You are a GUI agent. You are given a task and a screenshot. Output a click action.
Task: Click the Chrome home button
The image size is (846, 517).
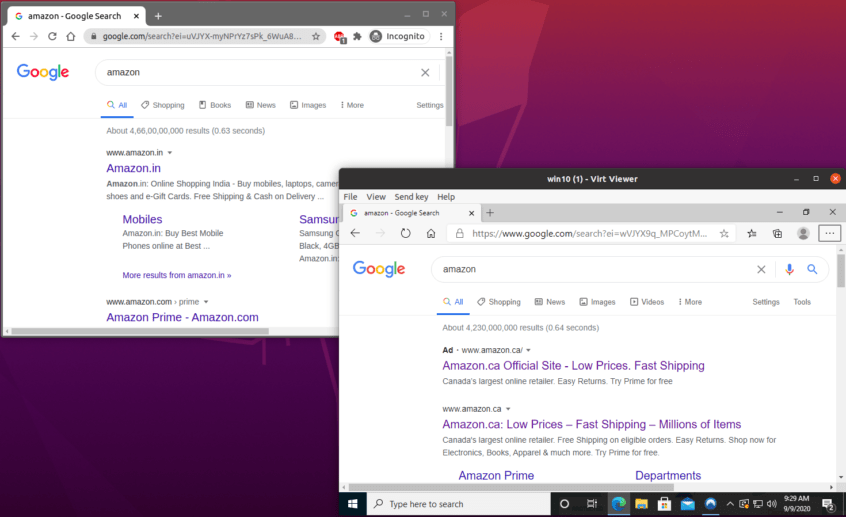coord(70,36)
